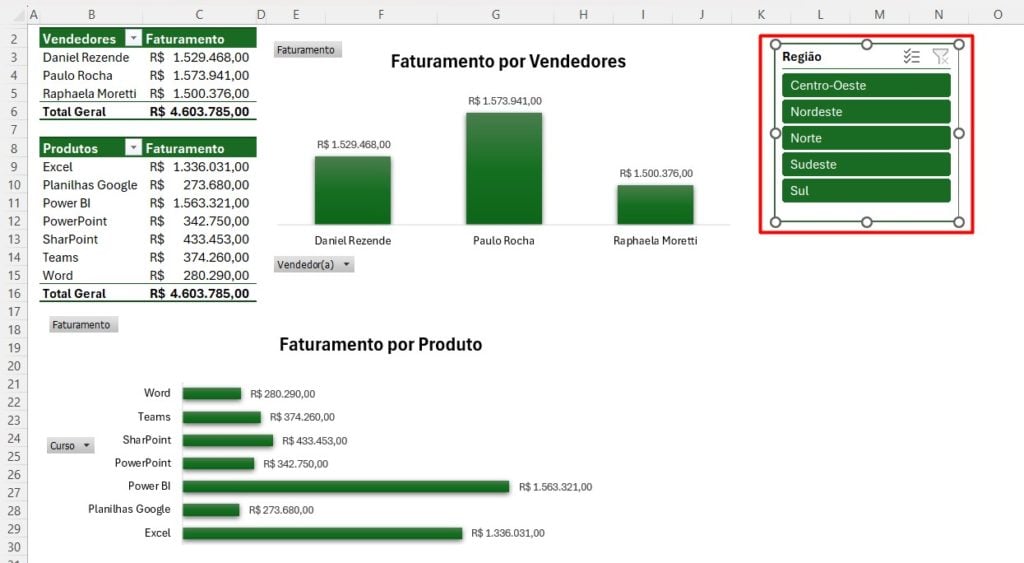Image resolution: width=1024 pixels, height=563 pixels.
Task: Click the Word horizontal bar
Action: click(x=212, y=393)
